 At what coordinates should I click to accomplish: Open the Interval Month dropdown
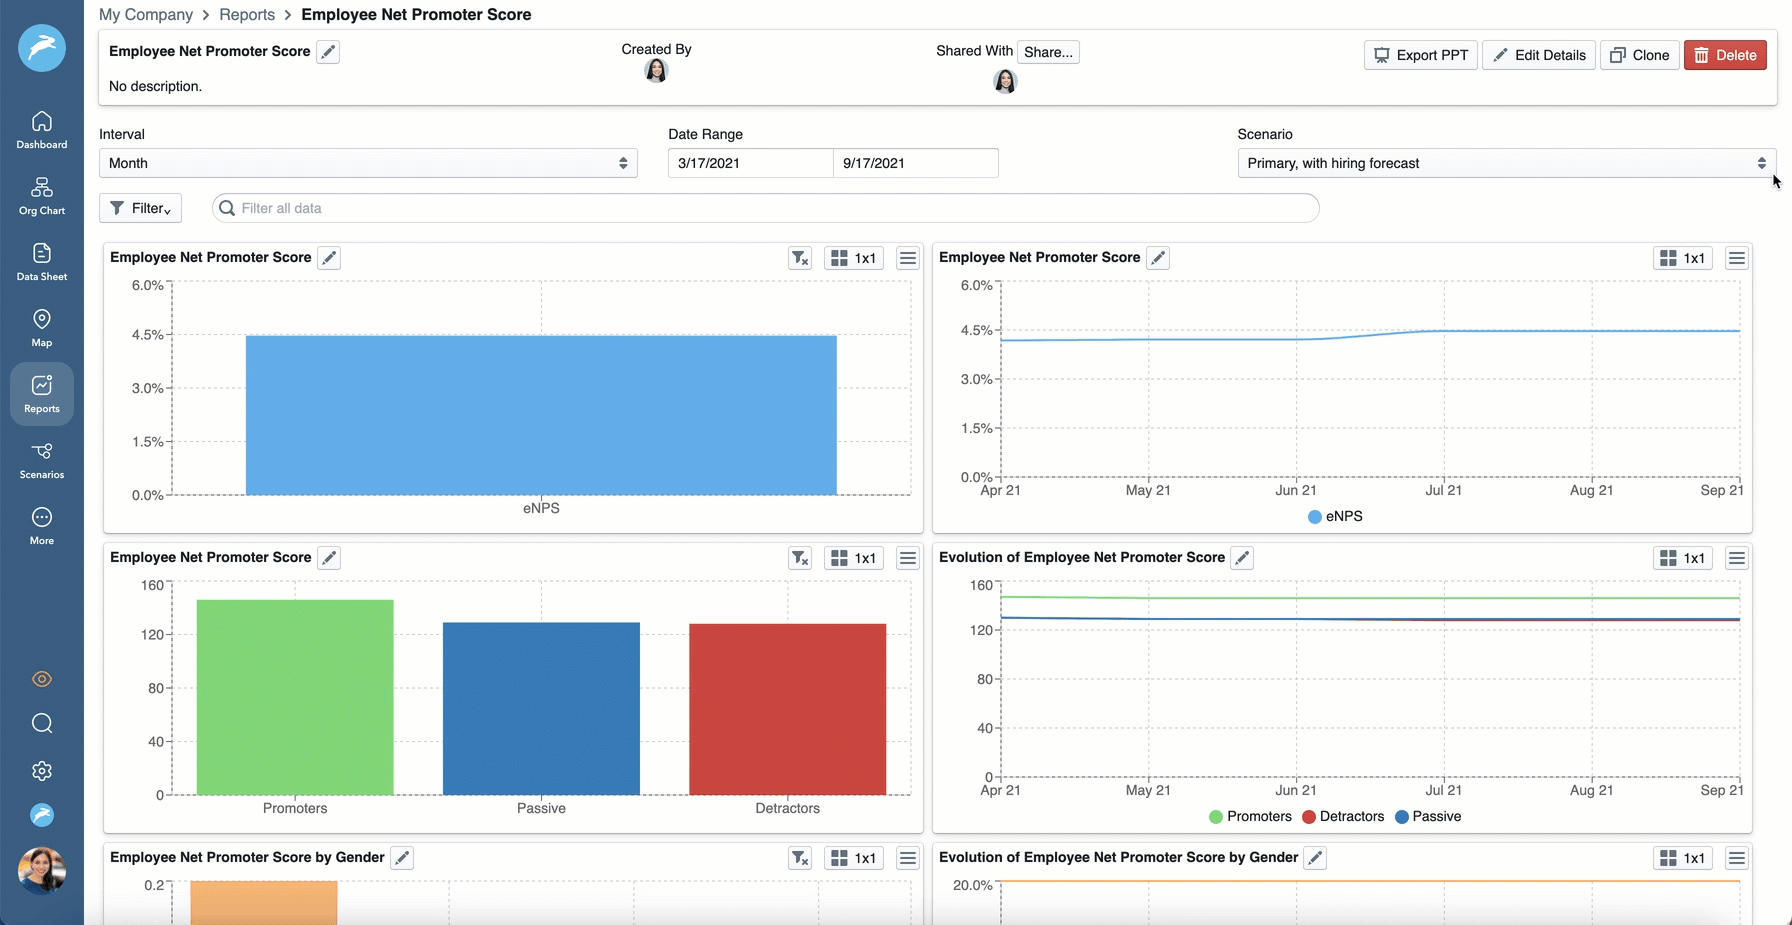(x=368, y=163)
